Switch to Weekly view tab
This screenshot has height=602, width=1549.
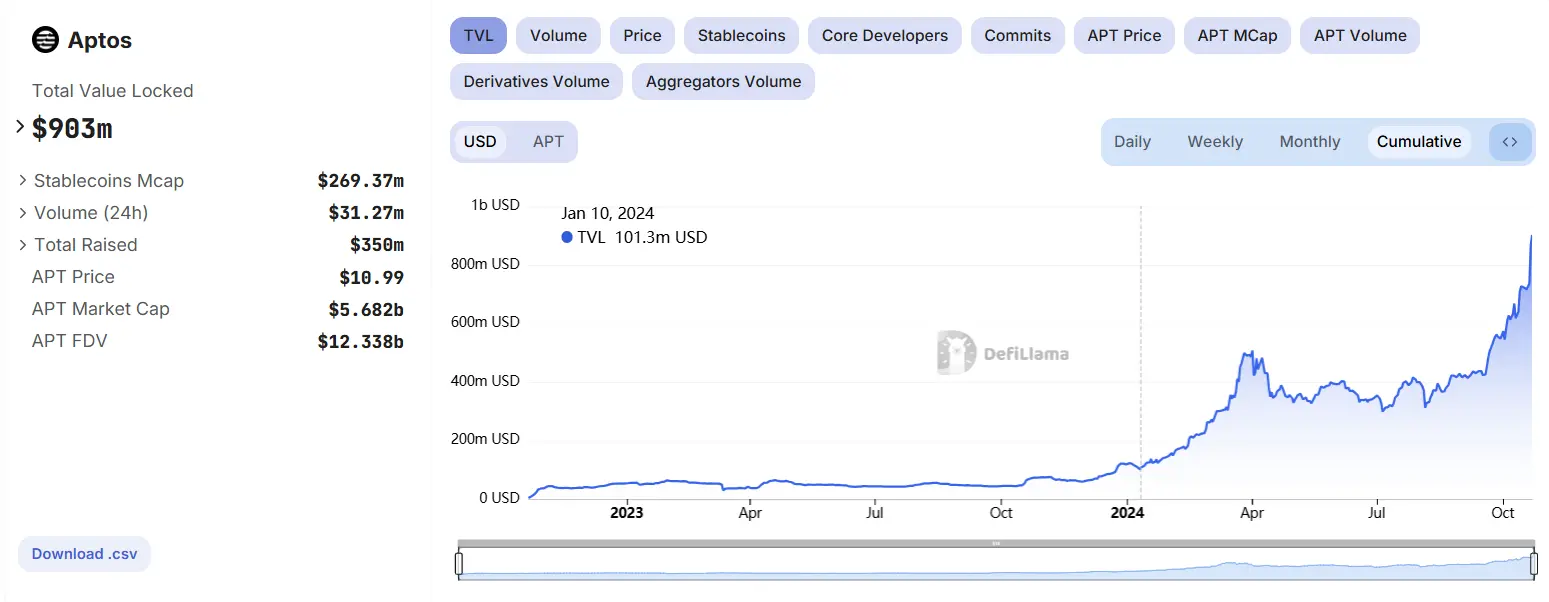(x=1215, y=142)
